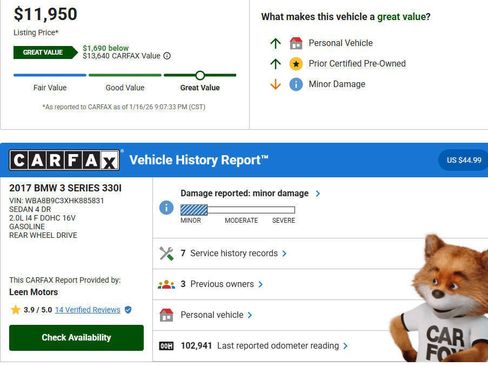The image size is (488, 366).
Task: Click the GREAT VALUE green badge
Action: (x=45, y=52)
